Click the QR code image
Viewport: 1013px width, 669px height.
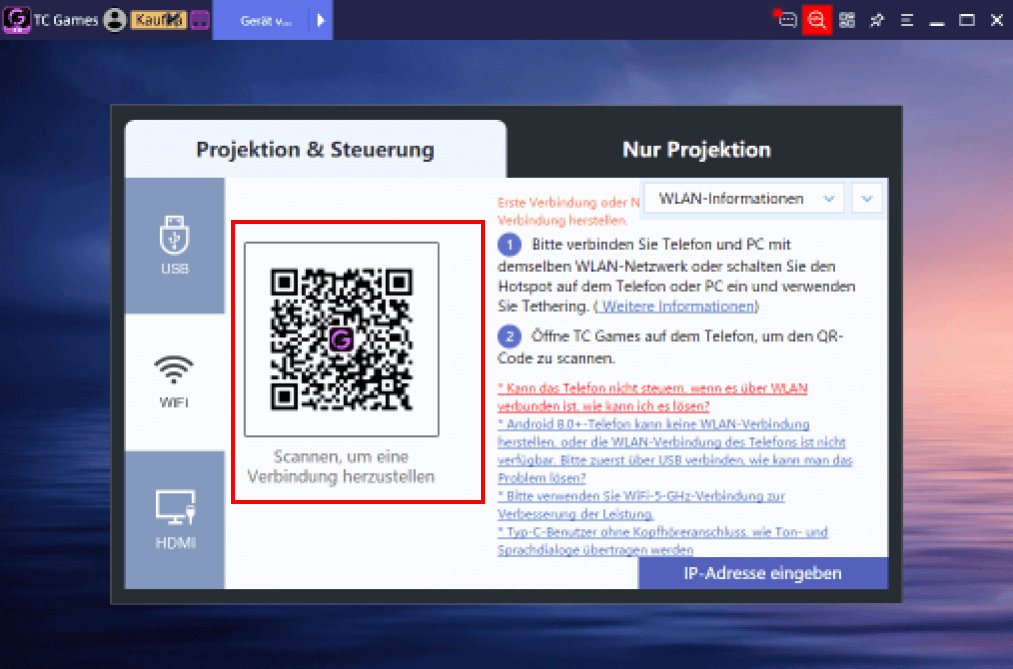(341, 339)
